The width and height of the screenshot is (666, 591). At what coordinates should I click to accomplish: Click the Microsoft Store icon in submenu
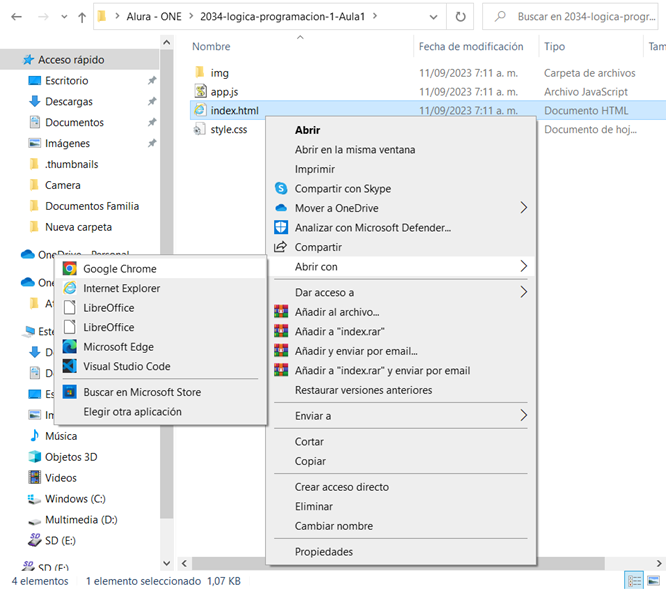coord(70,392)
